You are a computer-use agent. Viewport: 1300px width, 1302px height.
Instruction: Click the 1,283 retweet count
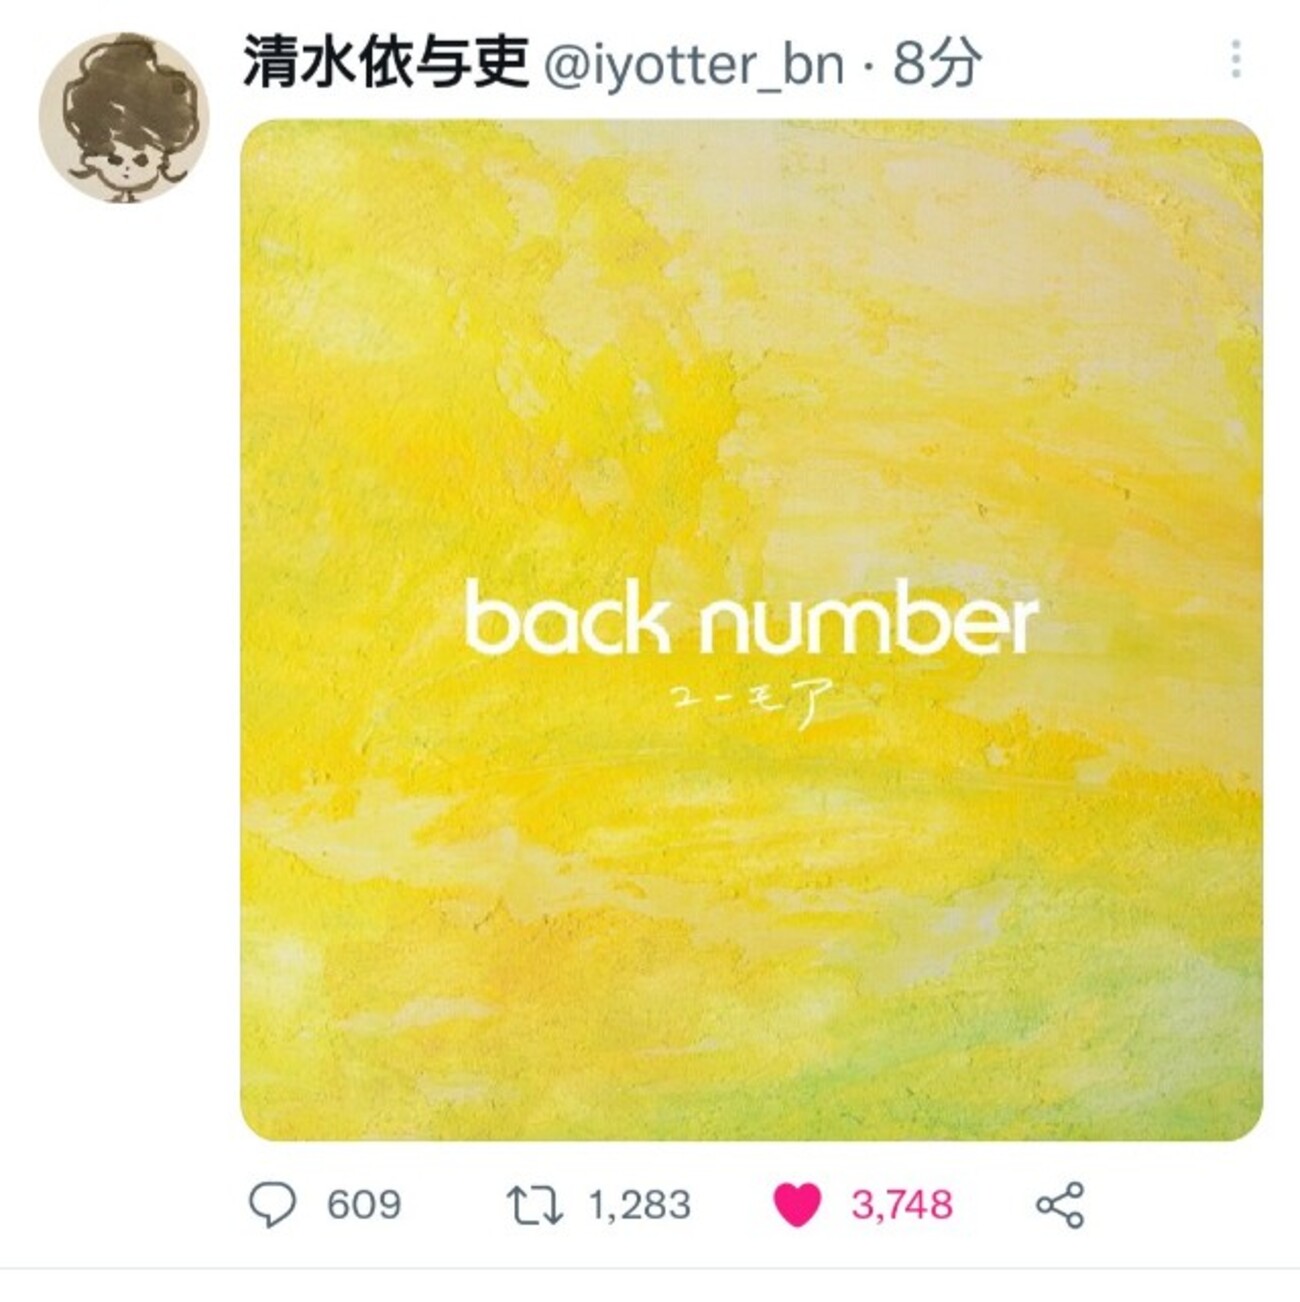pos(640,1205)
